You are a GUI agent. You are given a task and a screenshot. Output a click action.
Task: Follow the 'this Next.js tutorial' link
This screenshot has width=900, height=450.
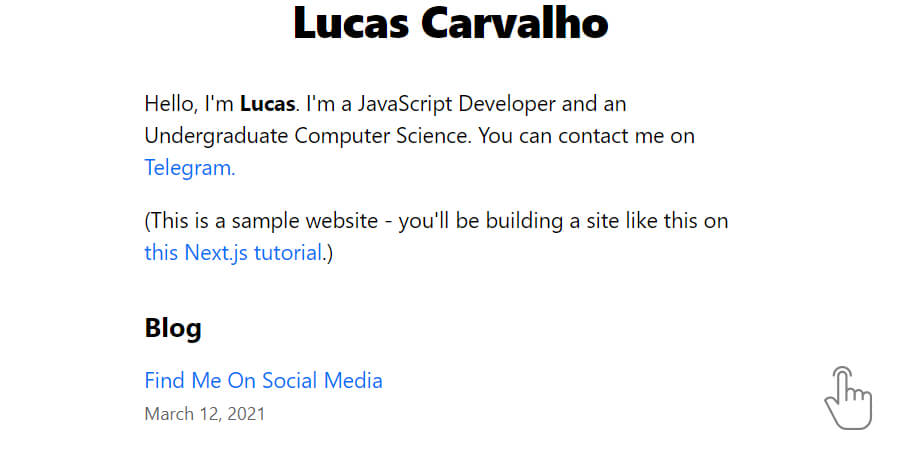click(233, 253)
